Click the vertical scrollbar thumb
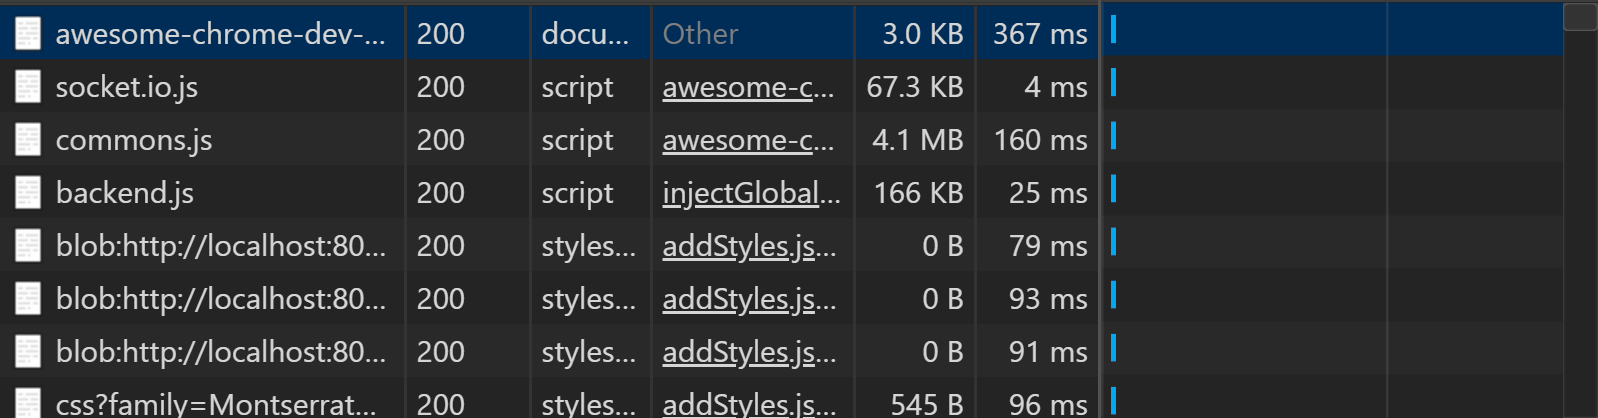1598x418 pixels. 1580,17
